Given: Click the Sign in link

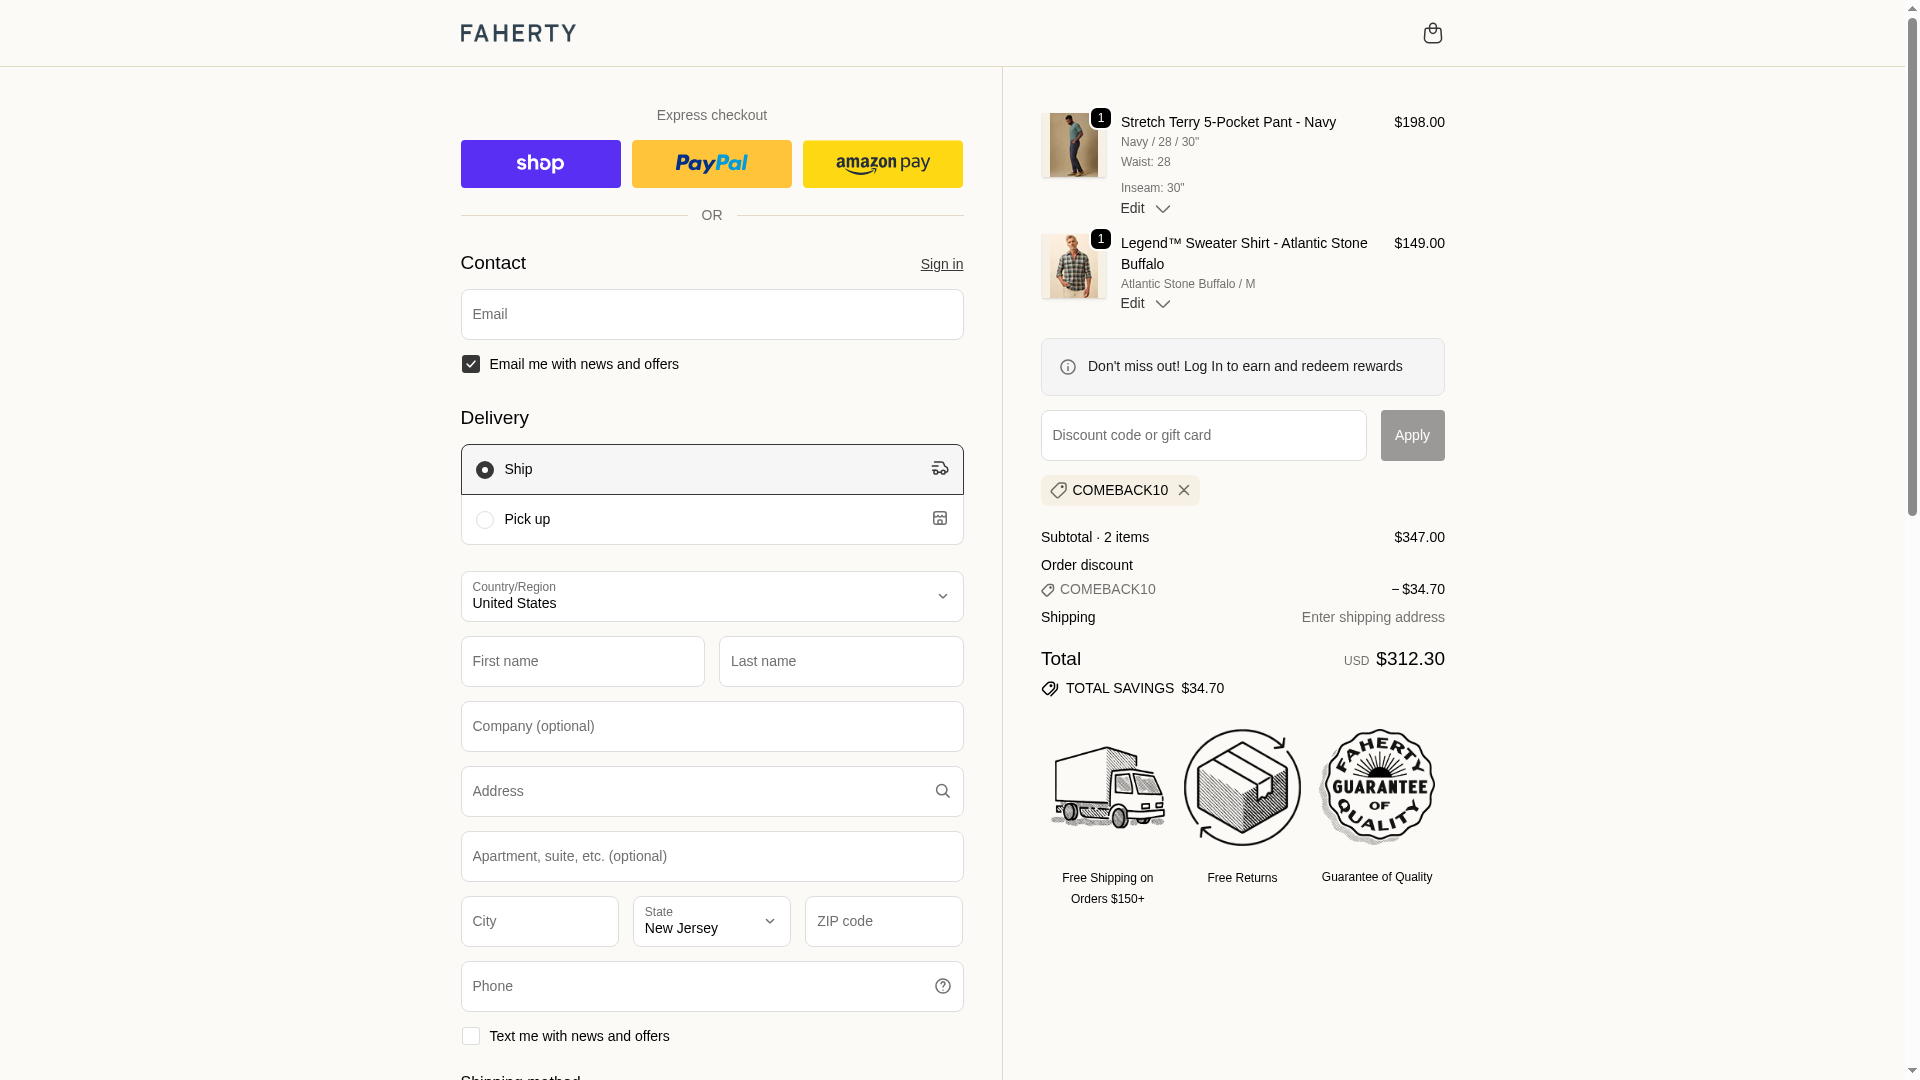Looking at the screenshot, I should click(x=941, y=264).
